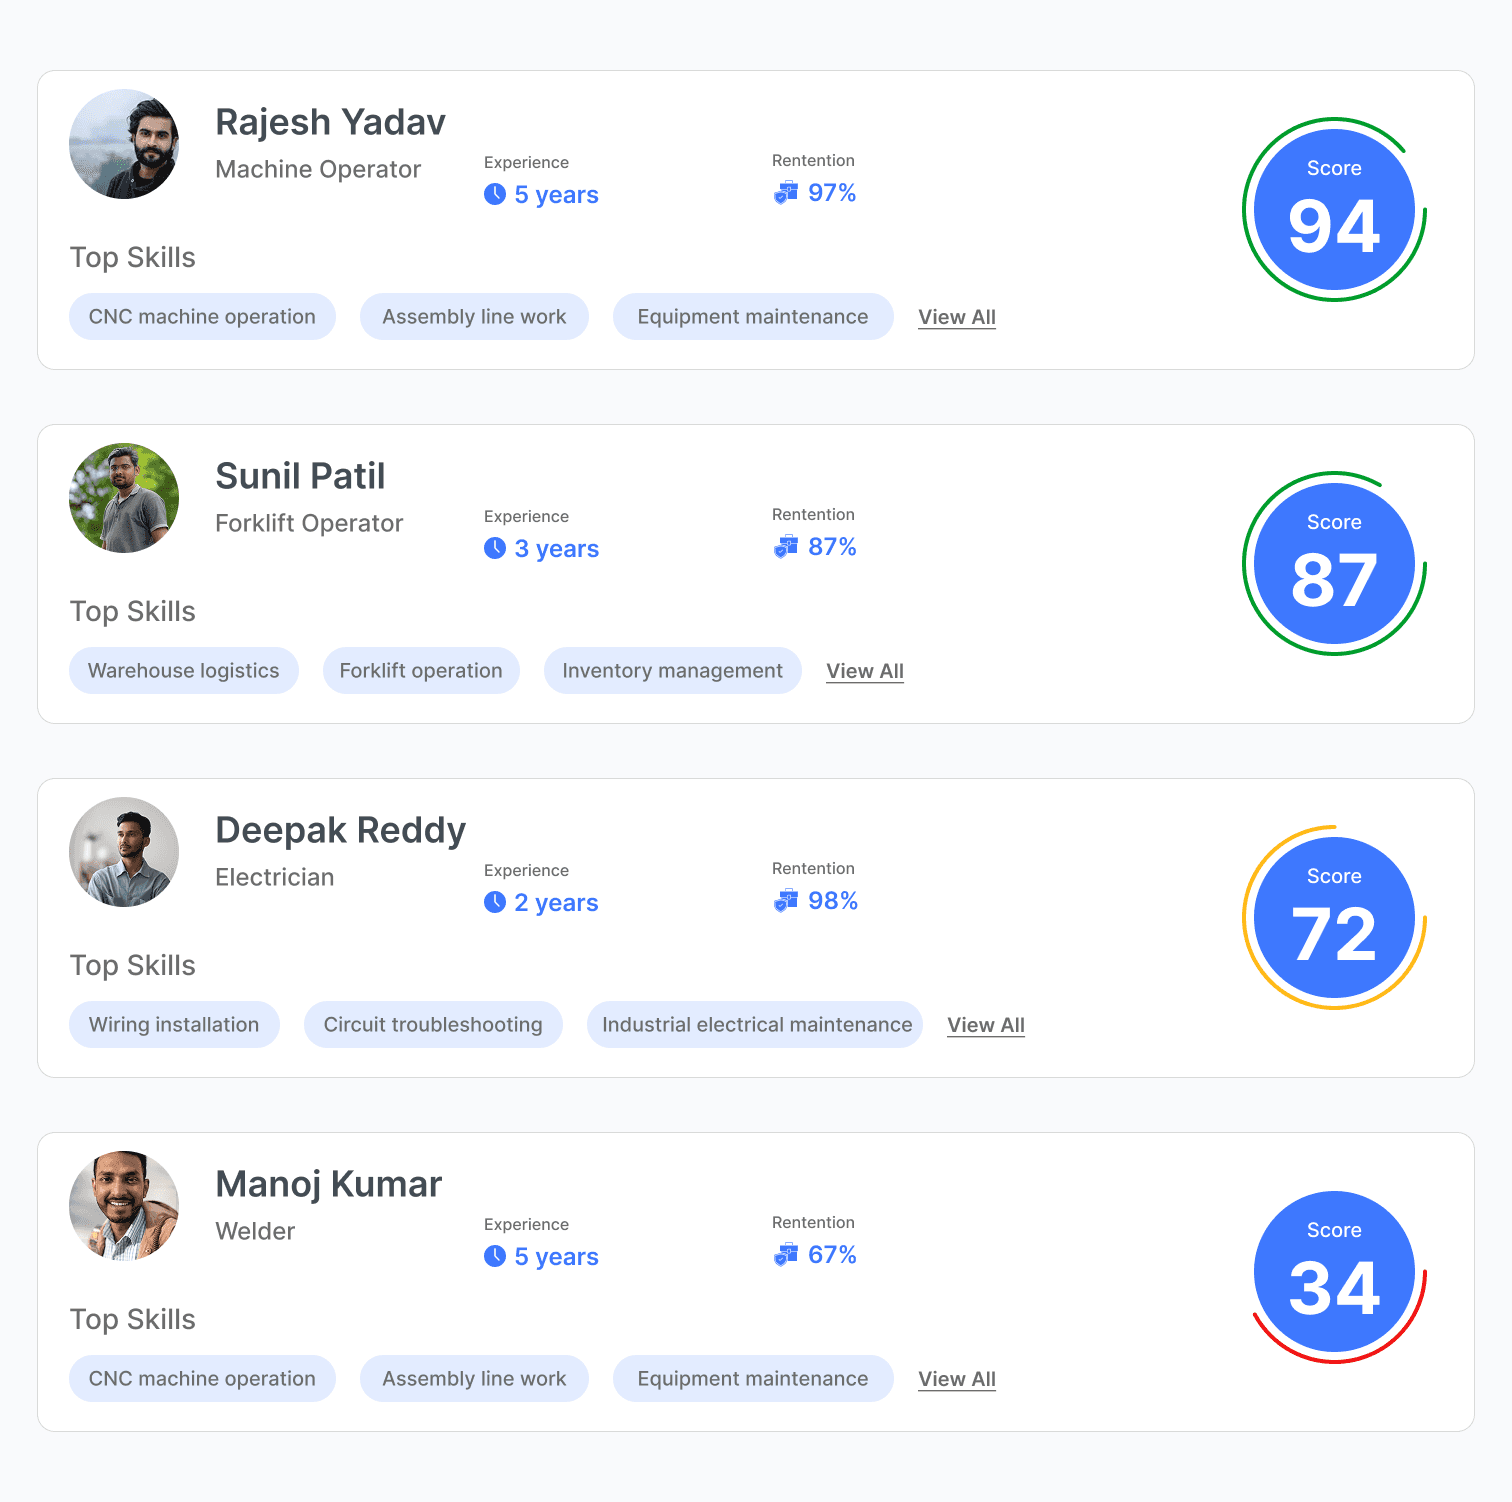
Task: Show View All skills for Manoj Kumar
Action: [x=957, y=1379]
